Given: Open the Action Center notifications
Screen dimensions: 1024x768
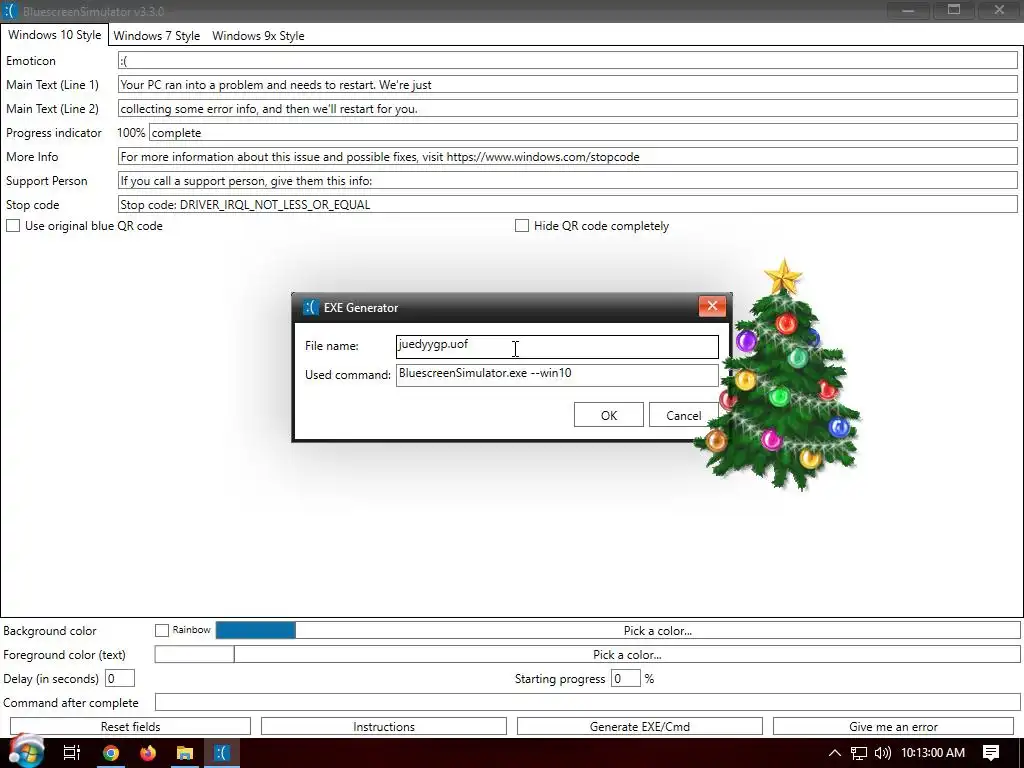Looking at the screenshot, I should [x=991, y=753].
